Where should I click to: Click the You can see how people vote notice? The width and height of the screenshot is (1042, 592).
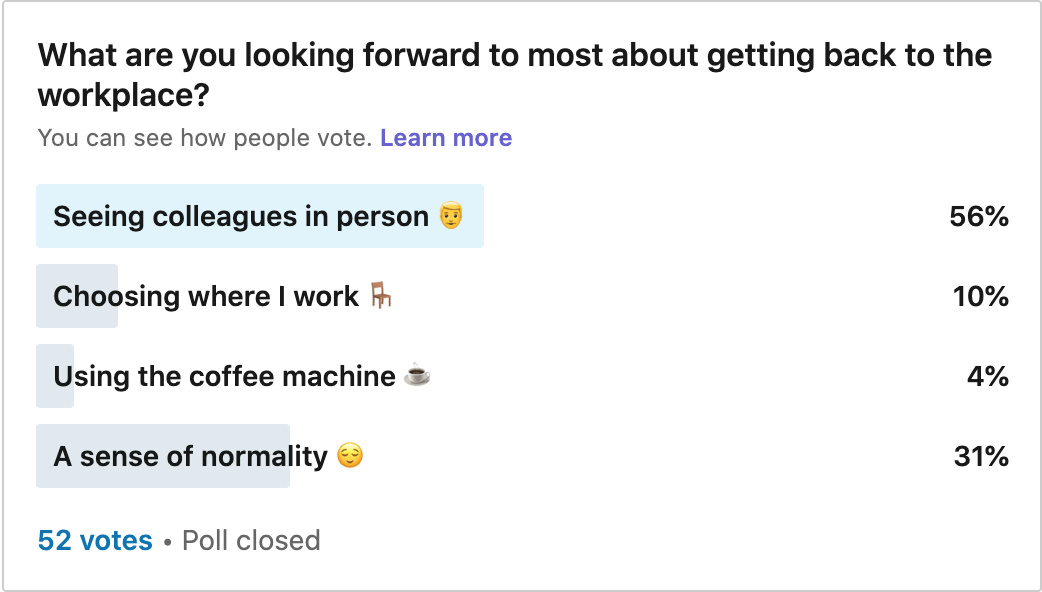205,138
